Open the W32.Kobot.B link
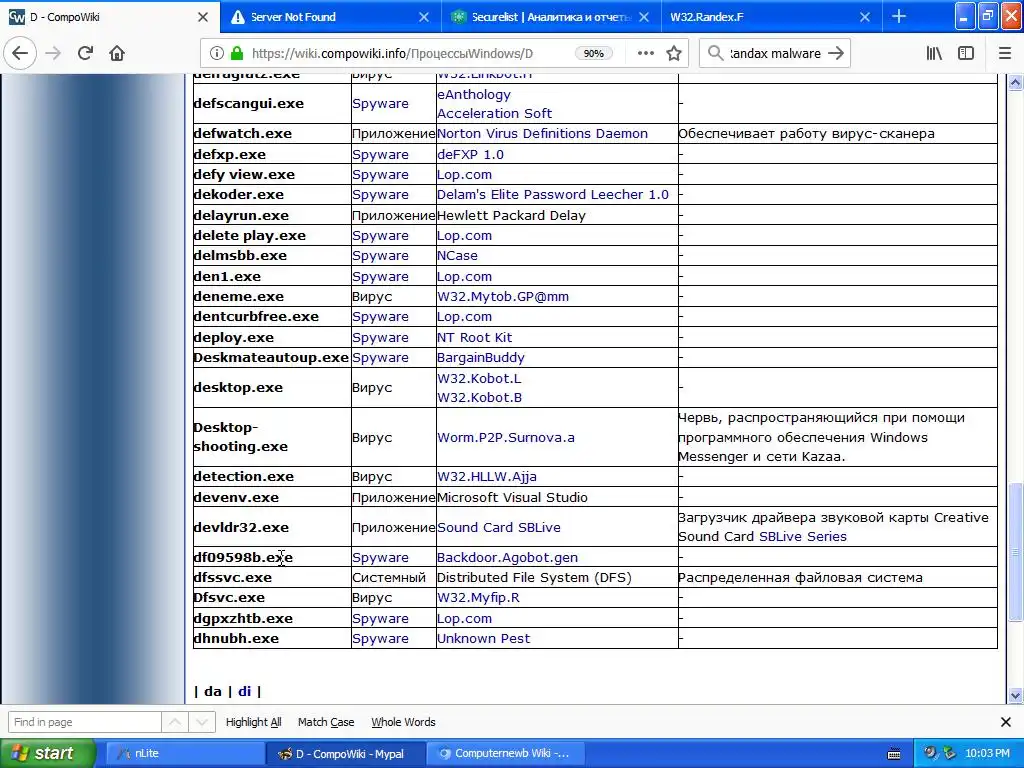 pos(479,397)
